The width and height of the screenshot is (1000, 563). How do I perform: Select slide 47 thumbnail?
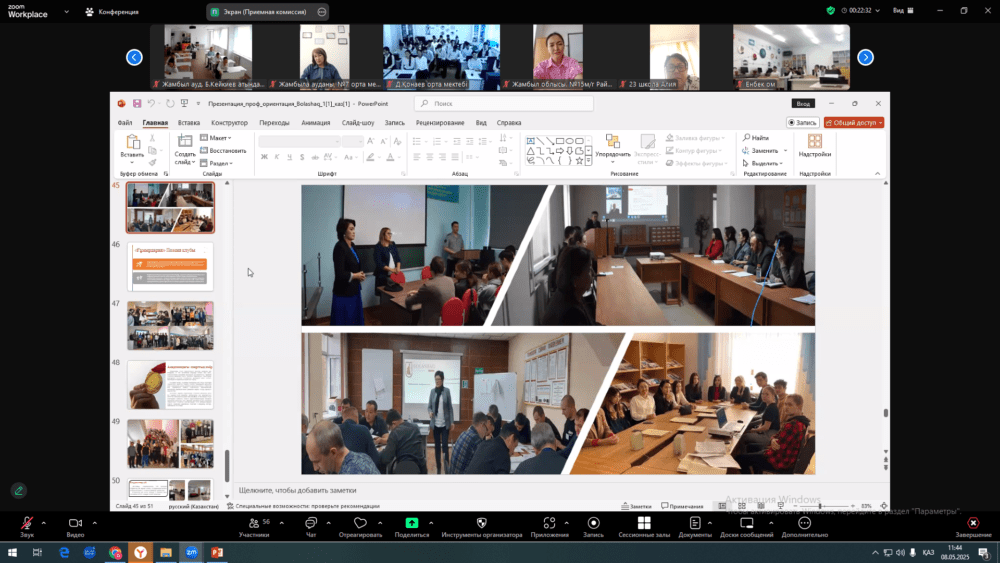[x=170, y=326]
